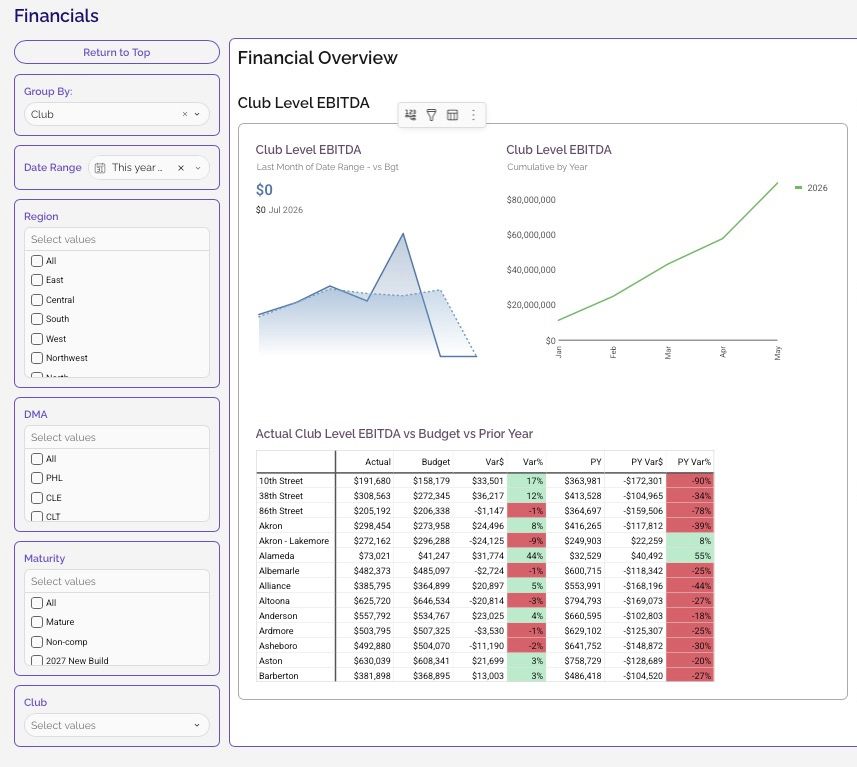
Task: Tick the Mature checkbox
Action: coord(37,622)
